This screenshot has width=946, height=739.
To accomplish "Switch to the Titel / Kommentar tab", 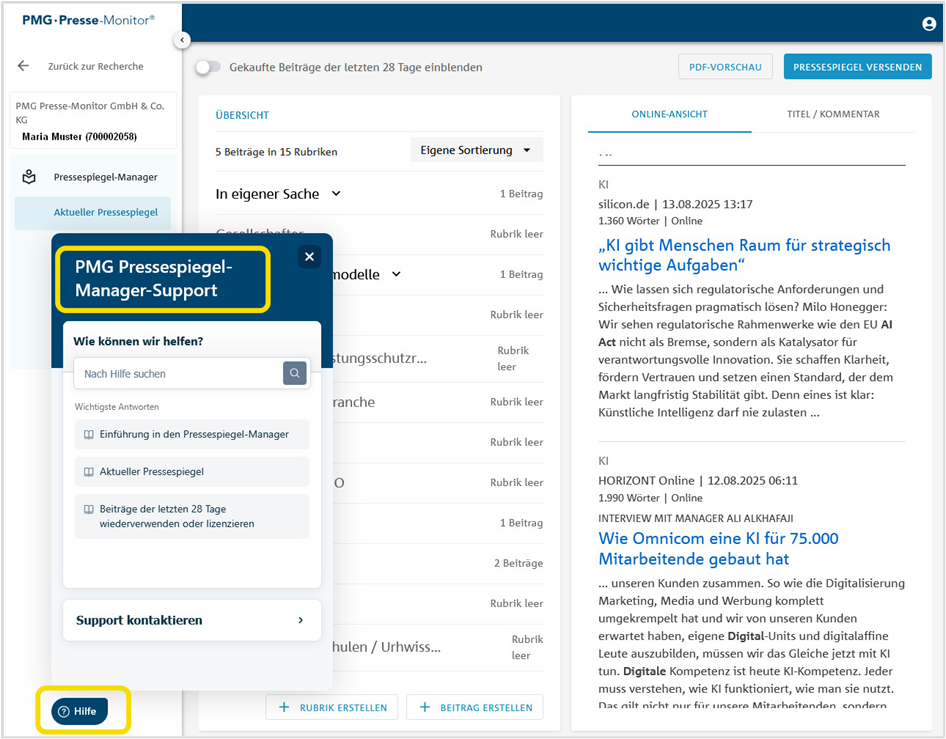I will pyautogui.click(x=833, y=114).
